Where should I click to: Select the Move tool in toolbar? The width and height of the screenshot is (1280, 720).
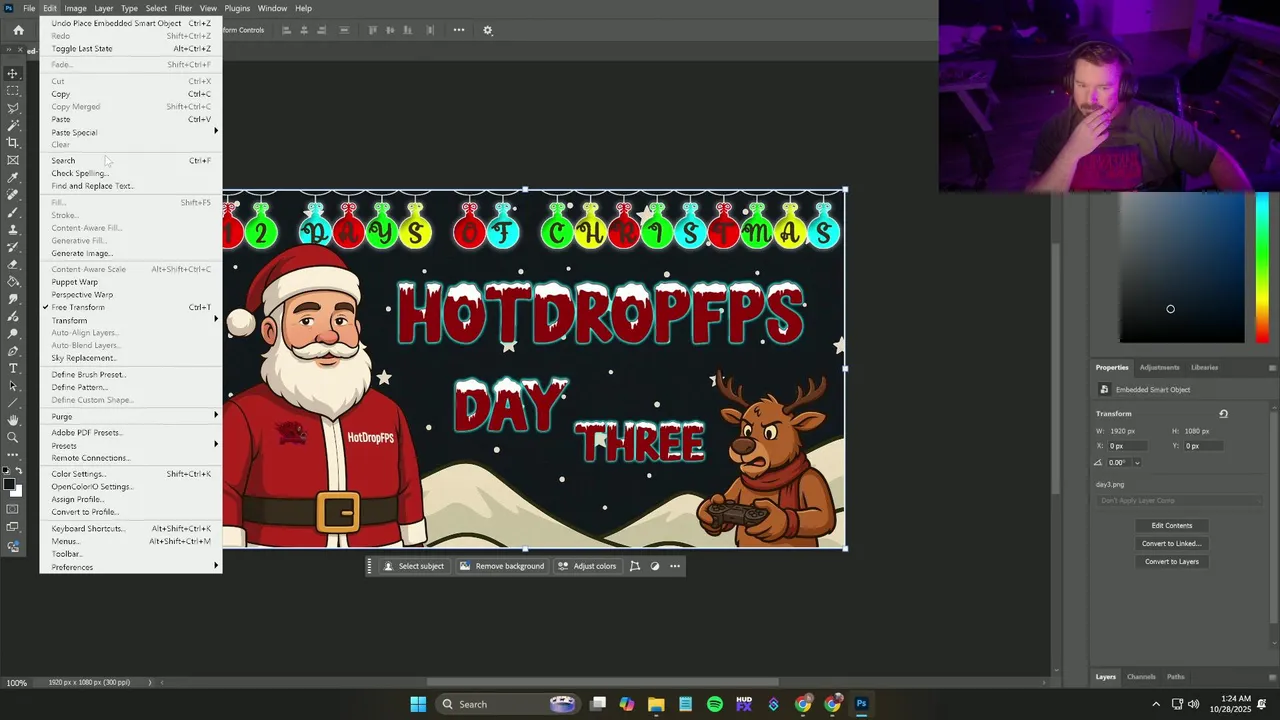pos(13,73)
